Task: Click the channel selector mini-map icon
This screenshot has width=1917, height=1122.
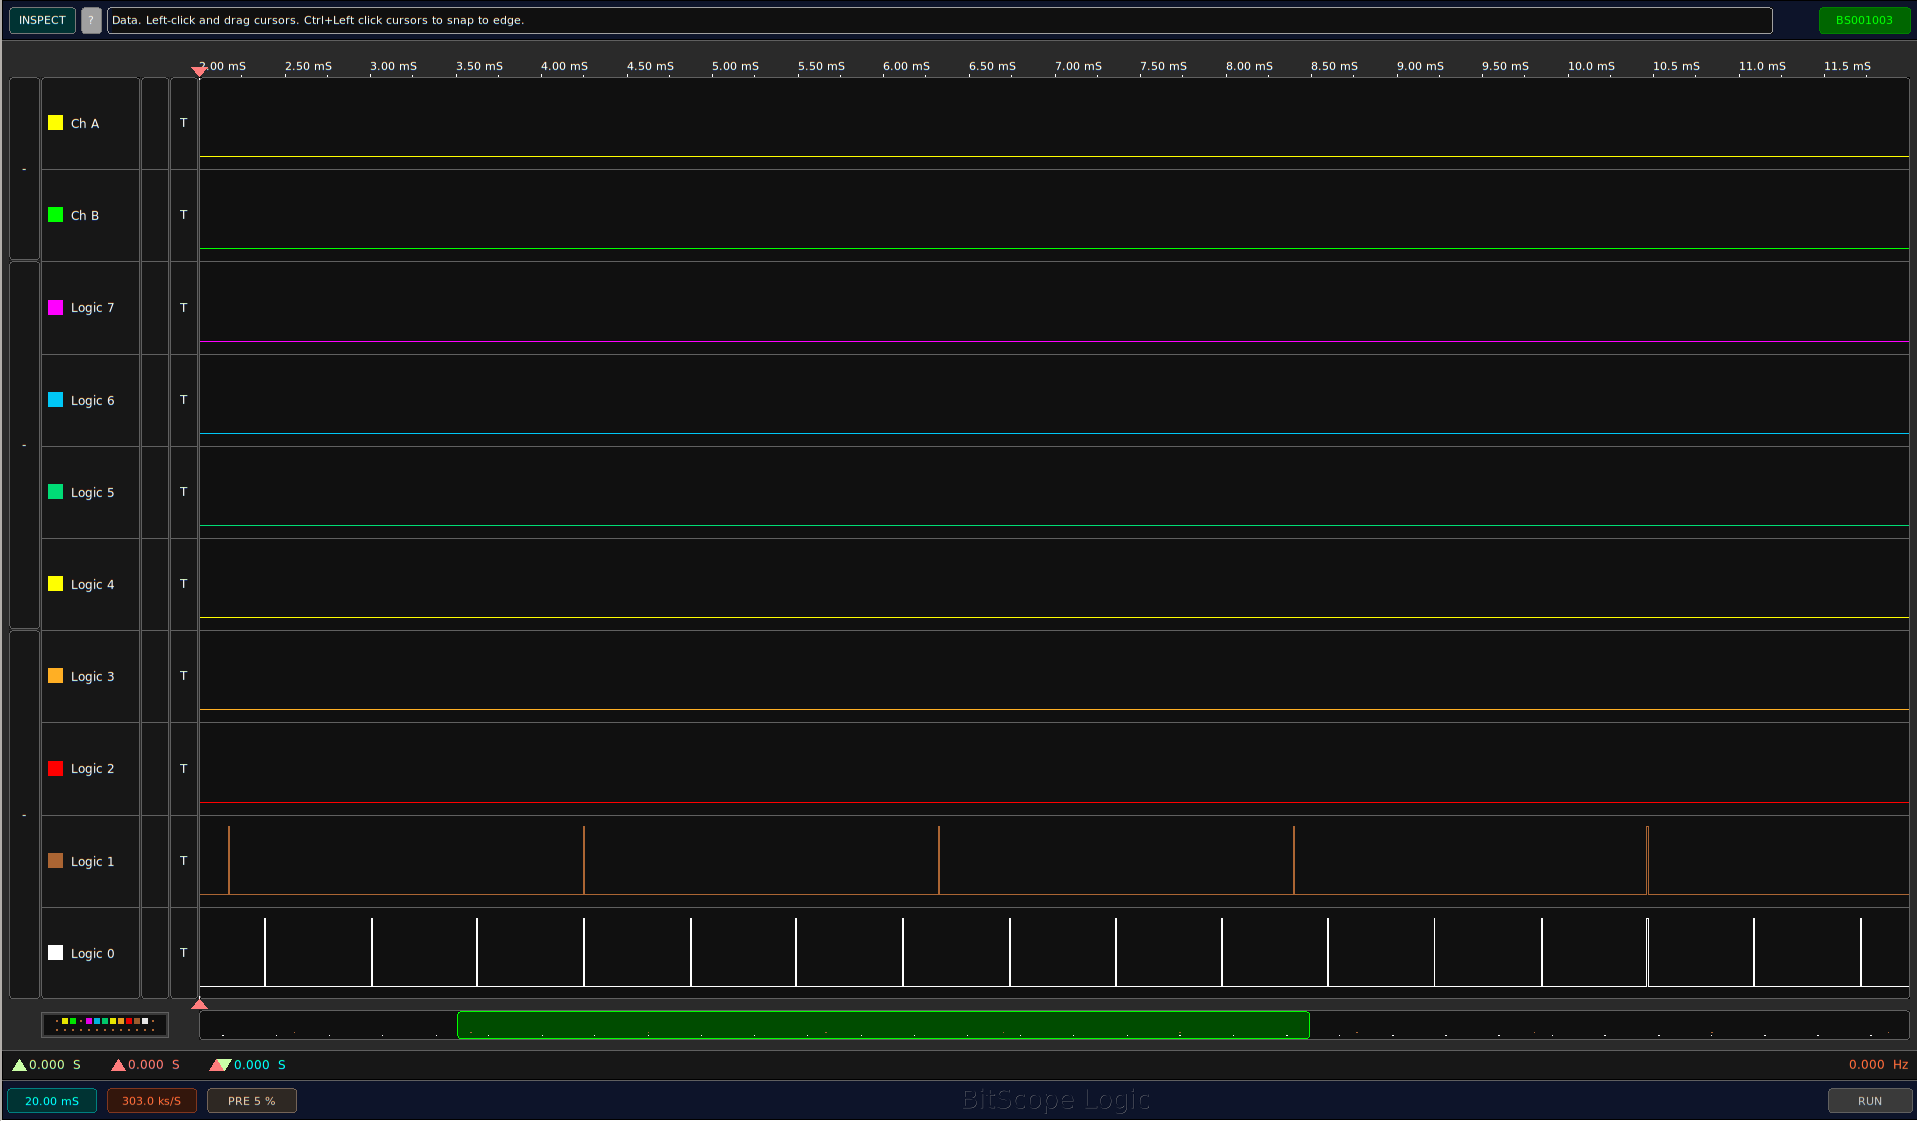Action: coord(105,1024)
